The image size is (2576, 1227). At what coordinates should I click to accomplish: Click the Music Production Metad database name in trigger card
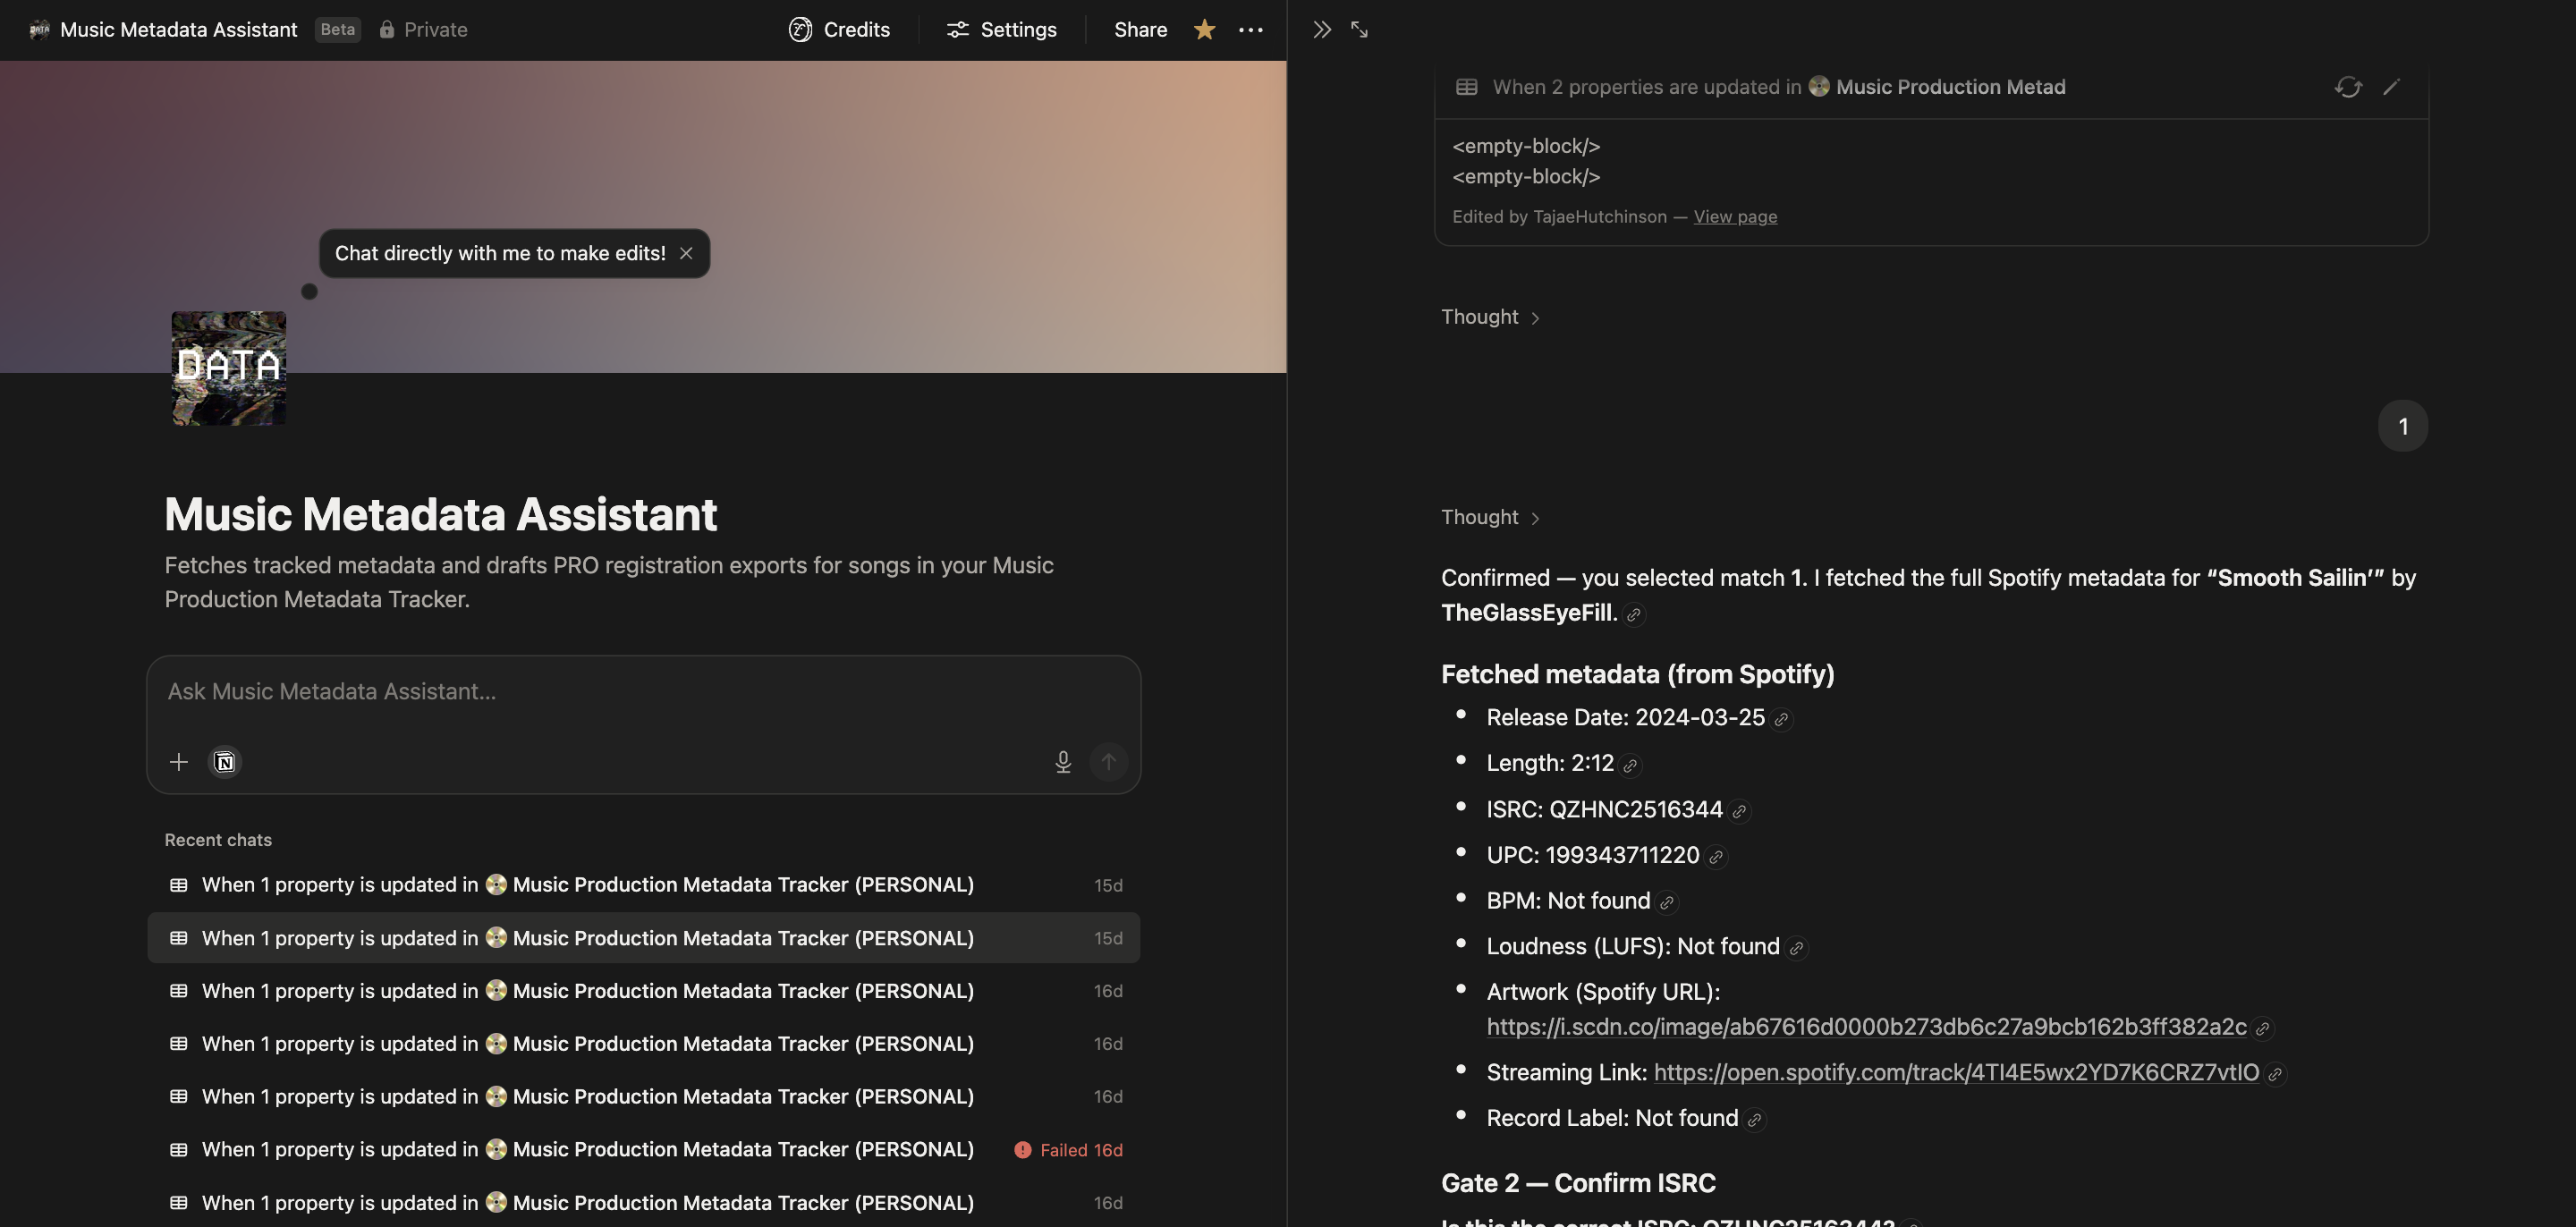tap(1950, 87)
